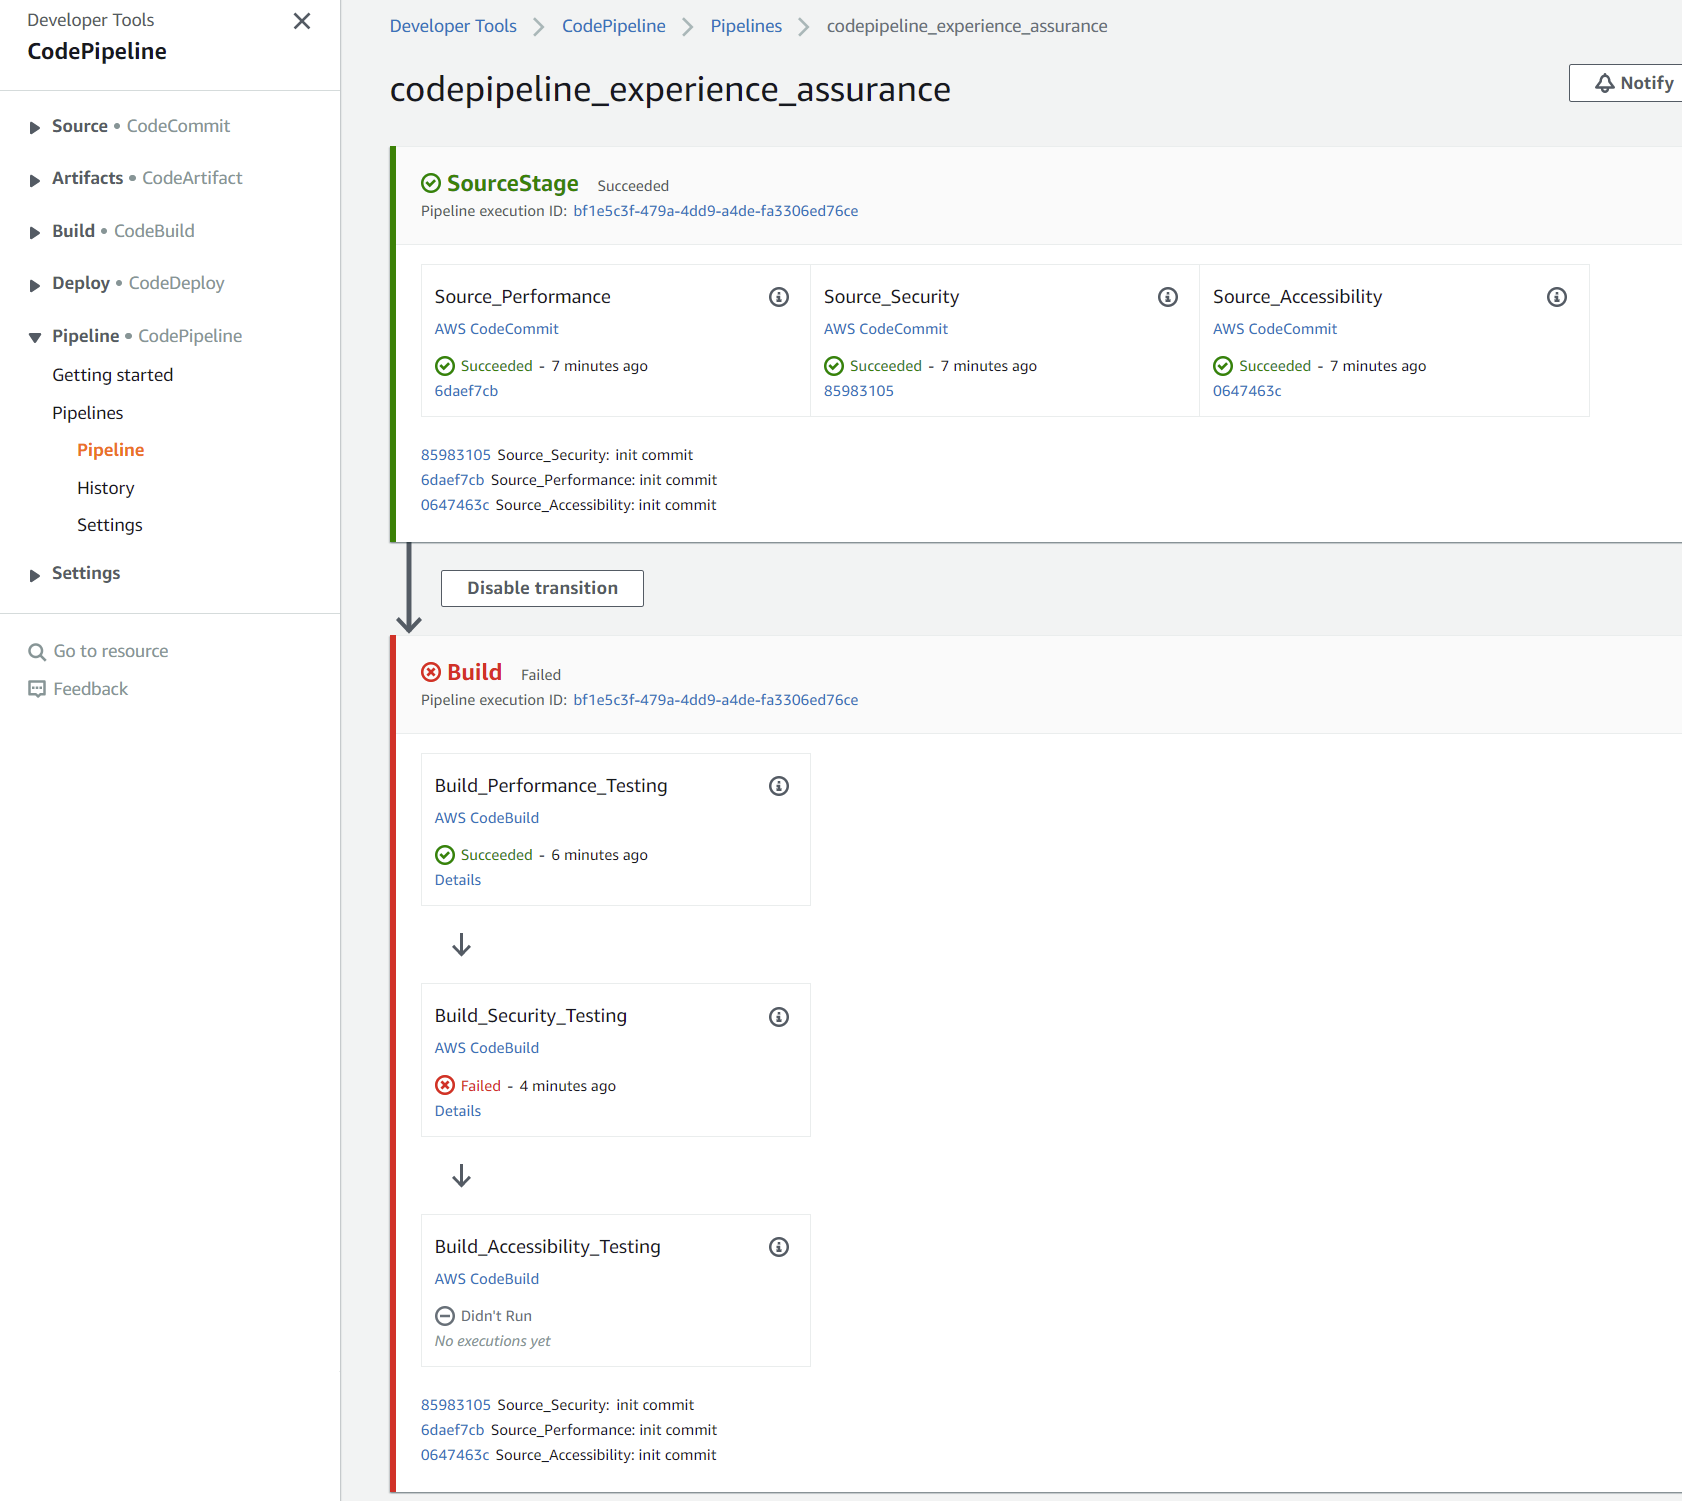The image size is (1682, 1501).
Task: Click the No executions yet text
Action: (493, 1341)
